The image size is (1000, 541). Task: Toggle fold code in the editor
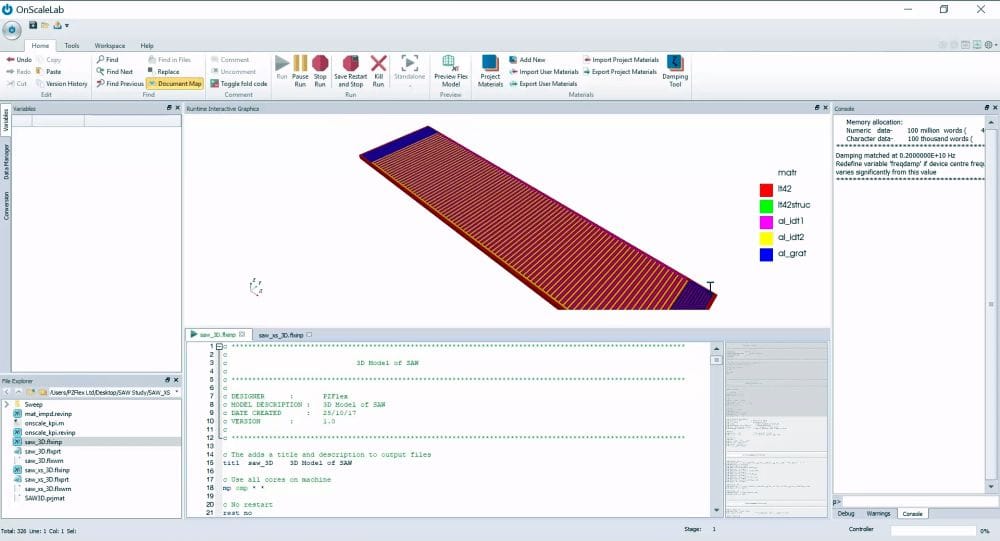[x=238, y=84]
